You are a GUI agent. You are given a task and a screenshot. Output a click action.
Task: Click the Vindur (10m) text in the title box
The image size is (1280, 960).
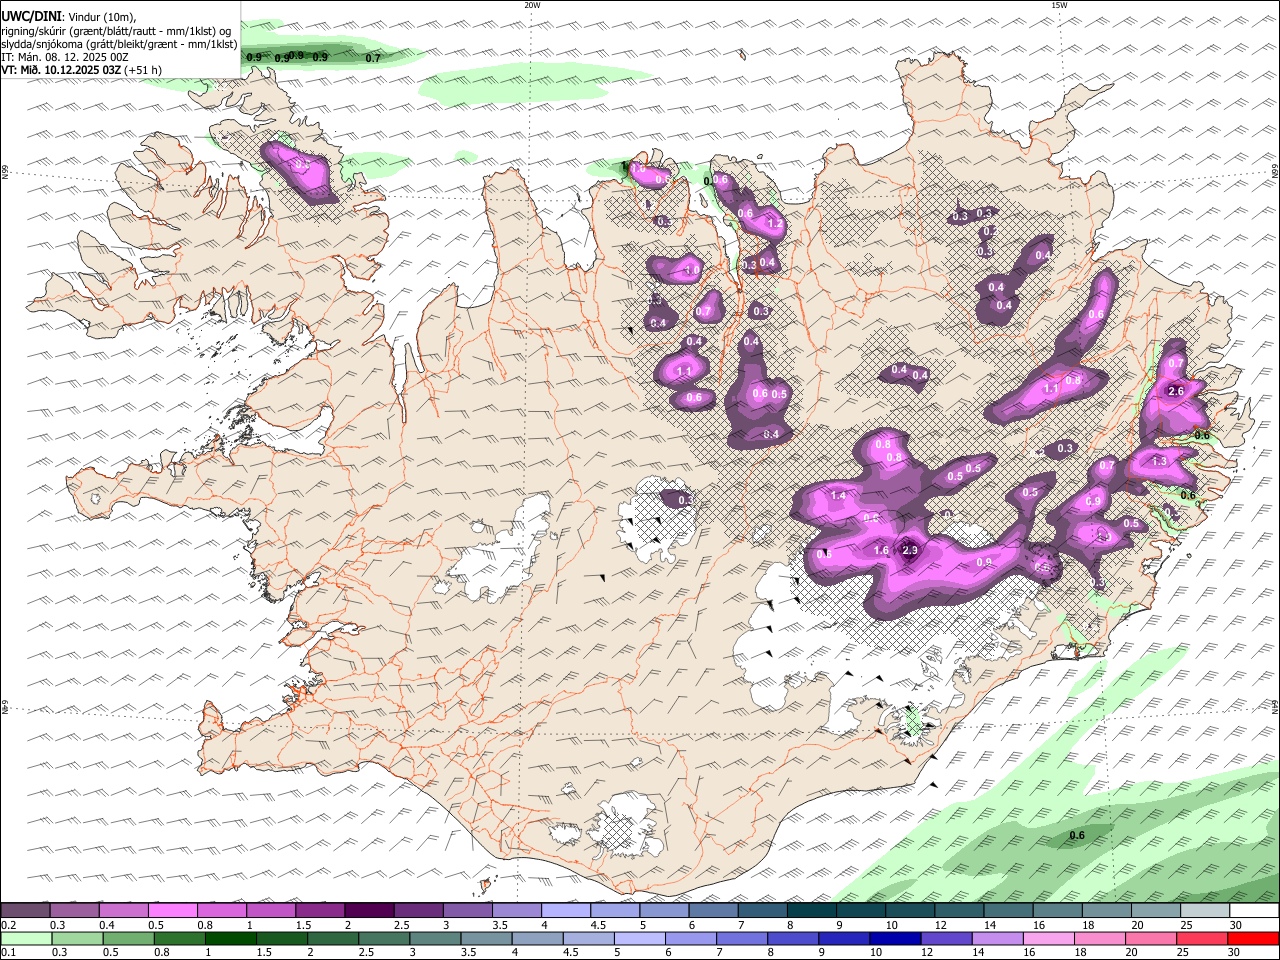101,16
